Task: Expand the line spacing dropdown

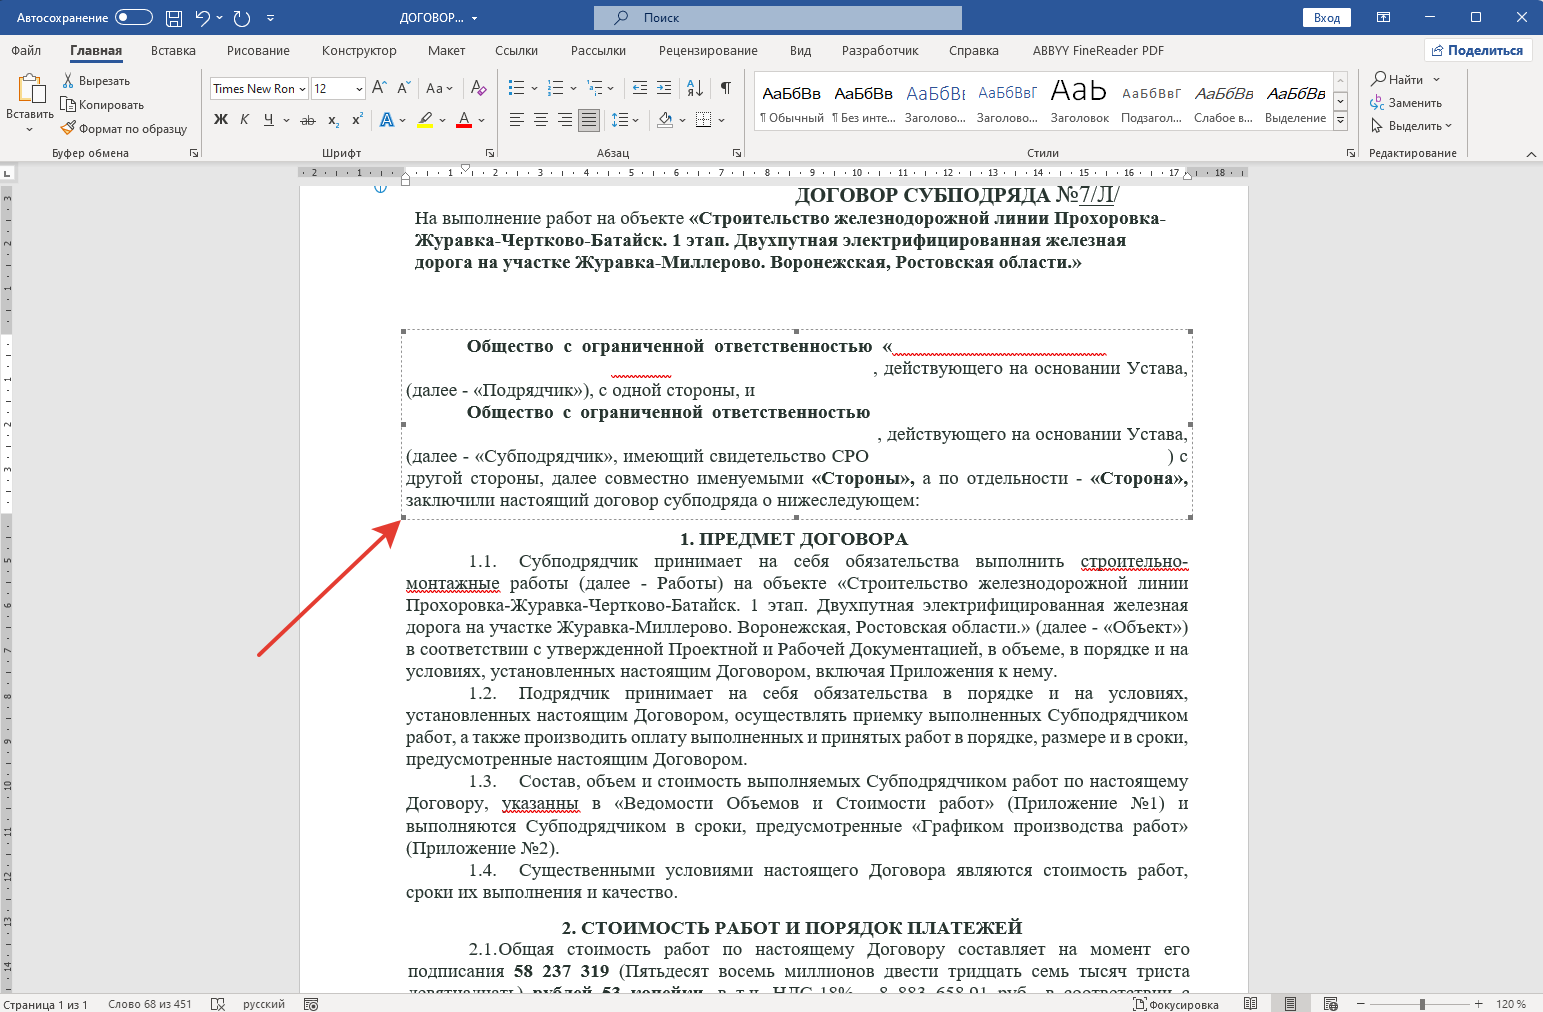Action: 636,120
